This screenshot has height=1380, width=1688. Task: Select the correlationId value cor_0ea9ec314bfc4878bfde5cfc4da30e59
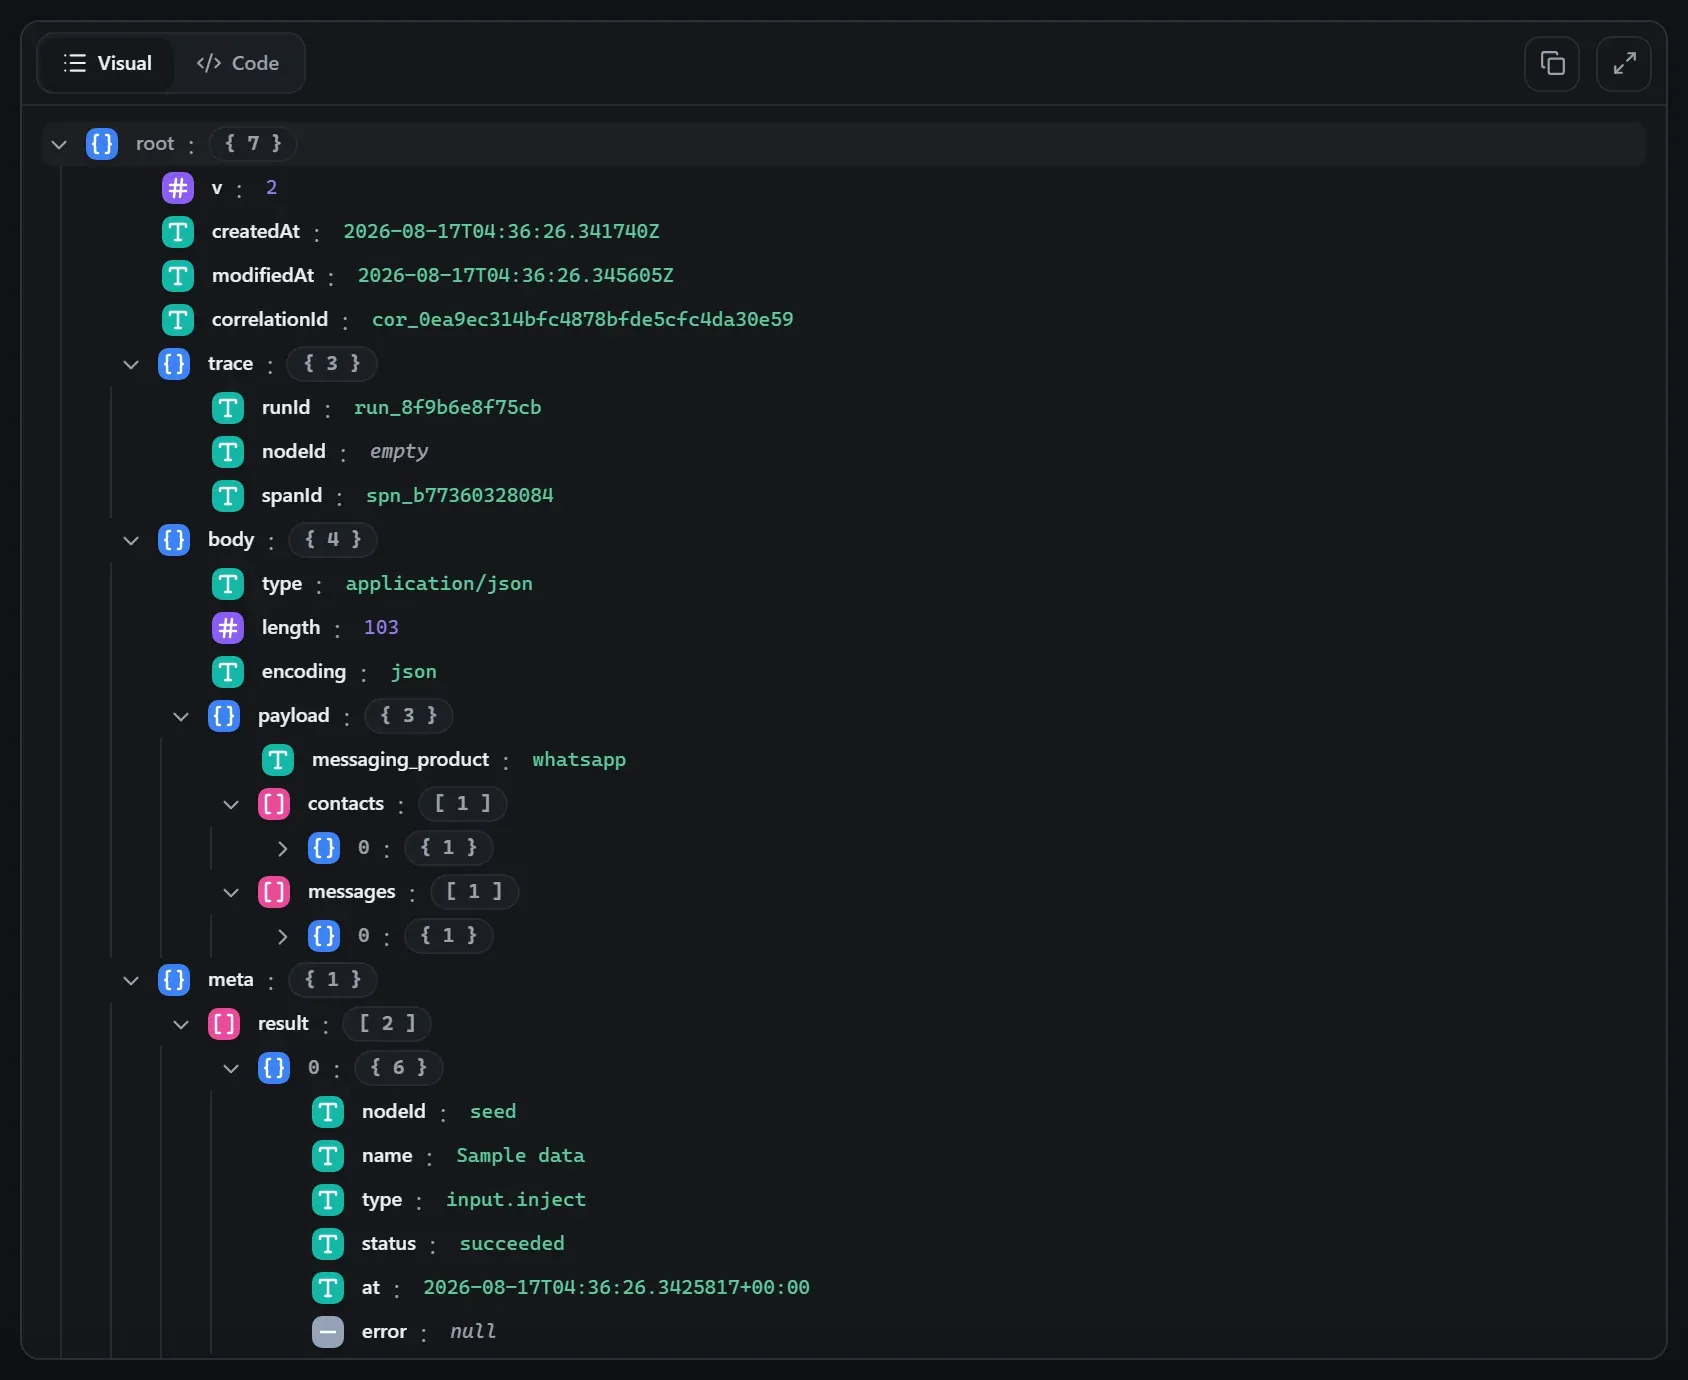coord(583,320)
